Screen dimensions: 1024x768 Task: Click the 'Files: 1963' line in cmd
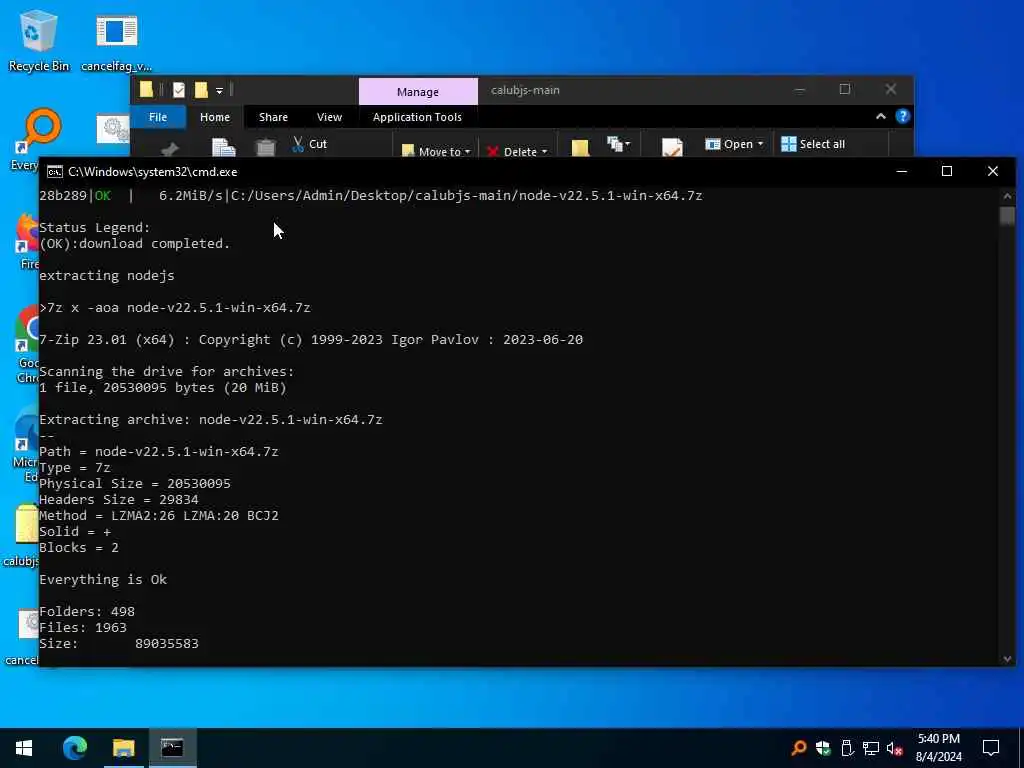[x=83, y=627]
